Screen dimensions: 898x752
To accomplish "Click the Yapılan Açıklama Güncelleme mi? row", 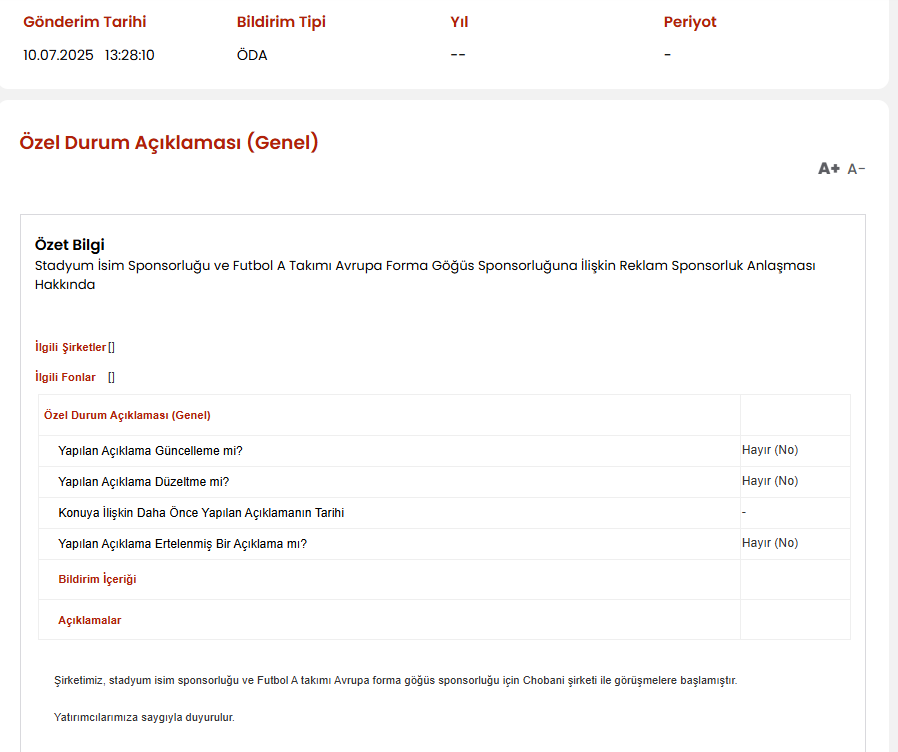I will (444, 451).
